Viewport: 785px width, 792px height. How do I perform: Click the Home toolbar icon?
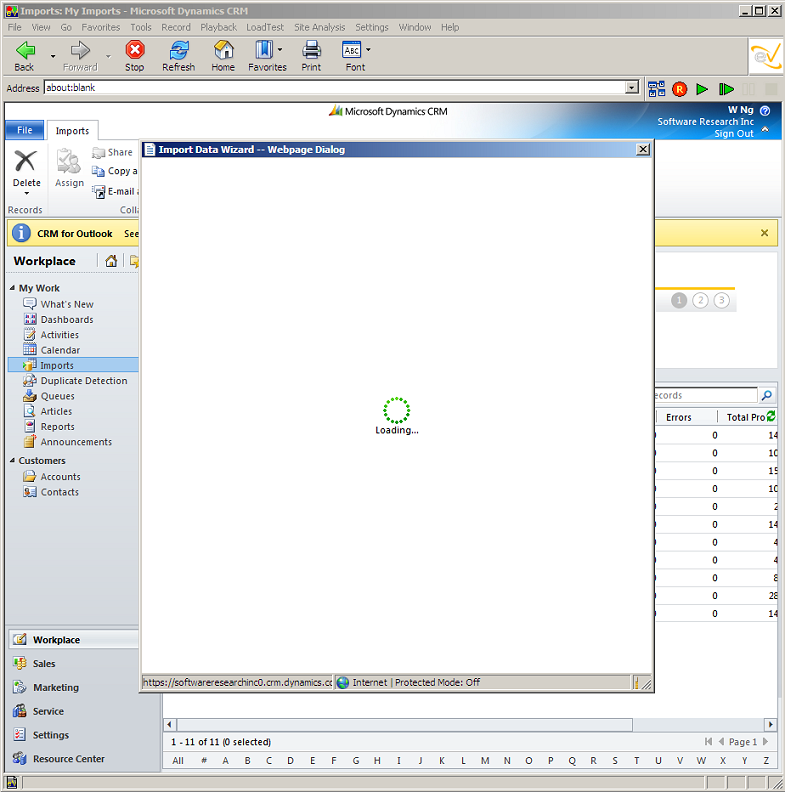[223, 50]
